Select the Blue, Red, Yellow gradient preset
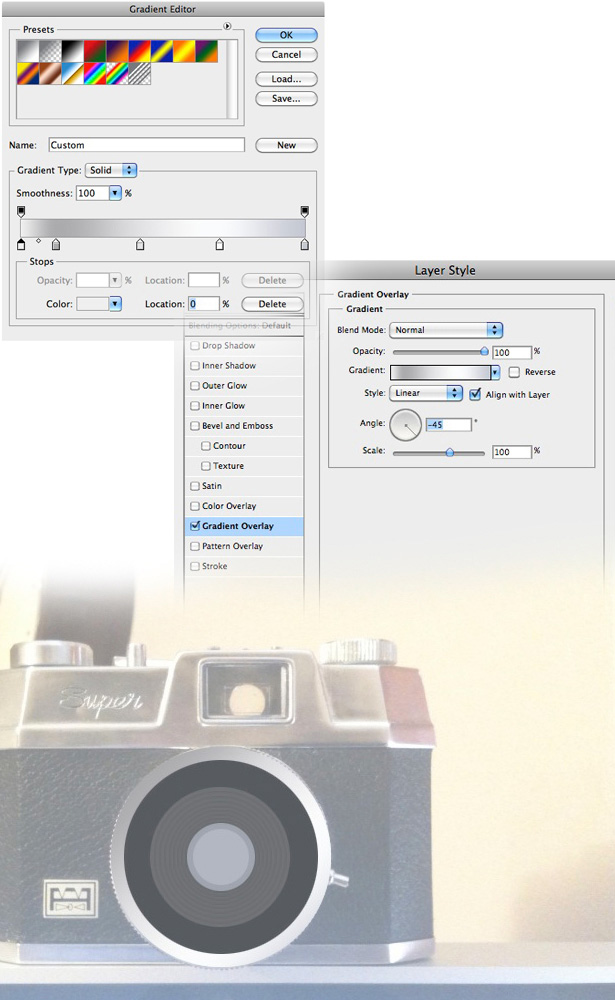615x1000 pixels. tap(140, 51)
